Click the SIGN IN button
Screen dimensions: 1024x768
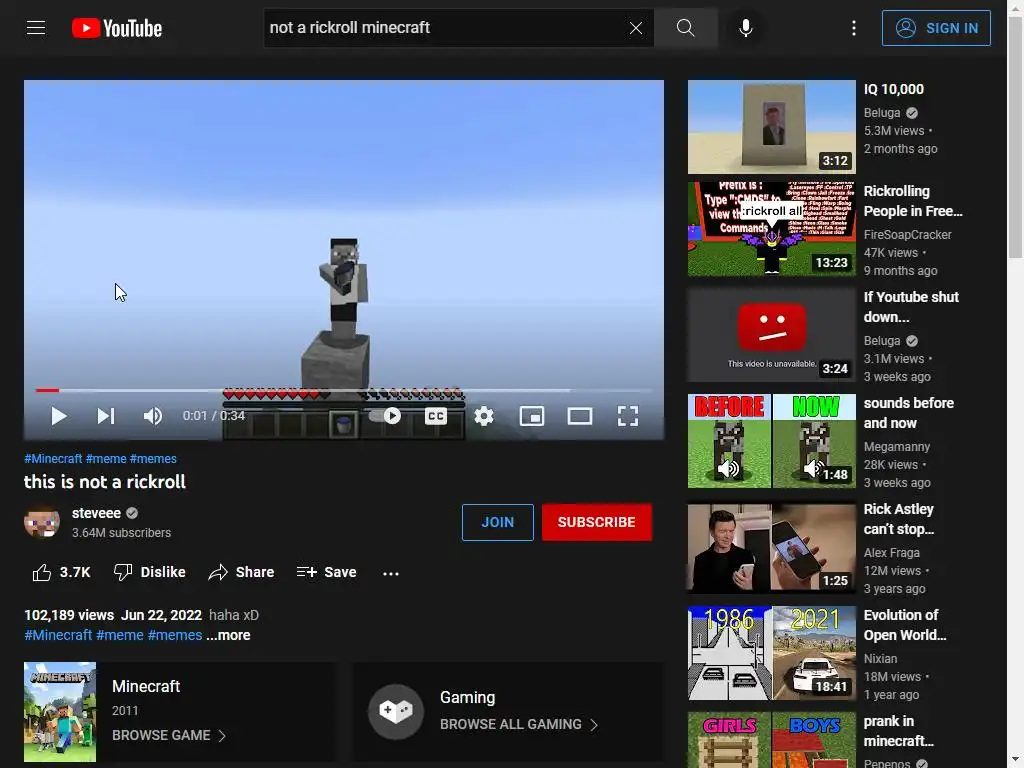(x=936, y=28)
